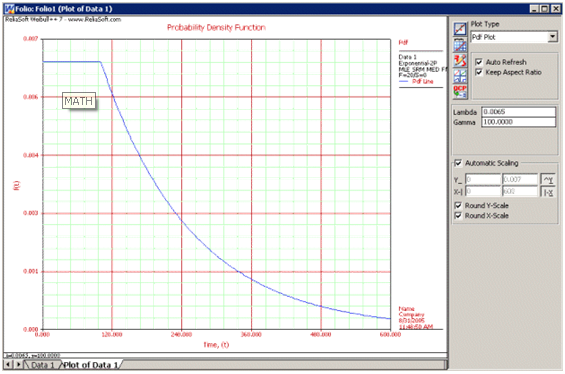
Task: Switch to the Data 1 tab
Action: point(42,365)
